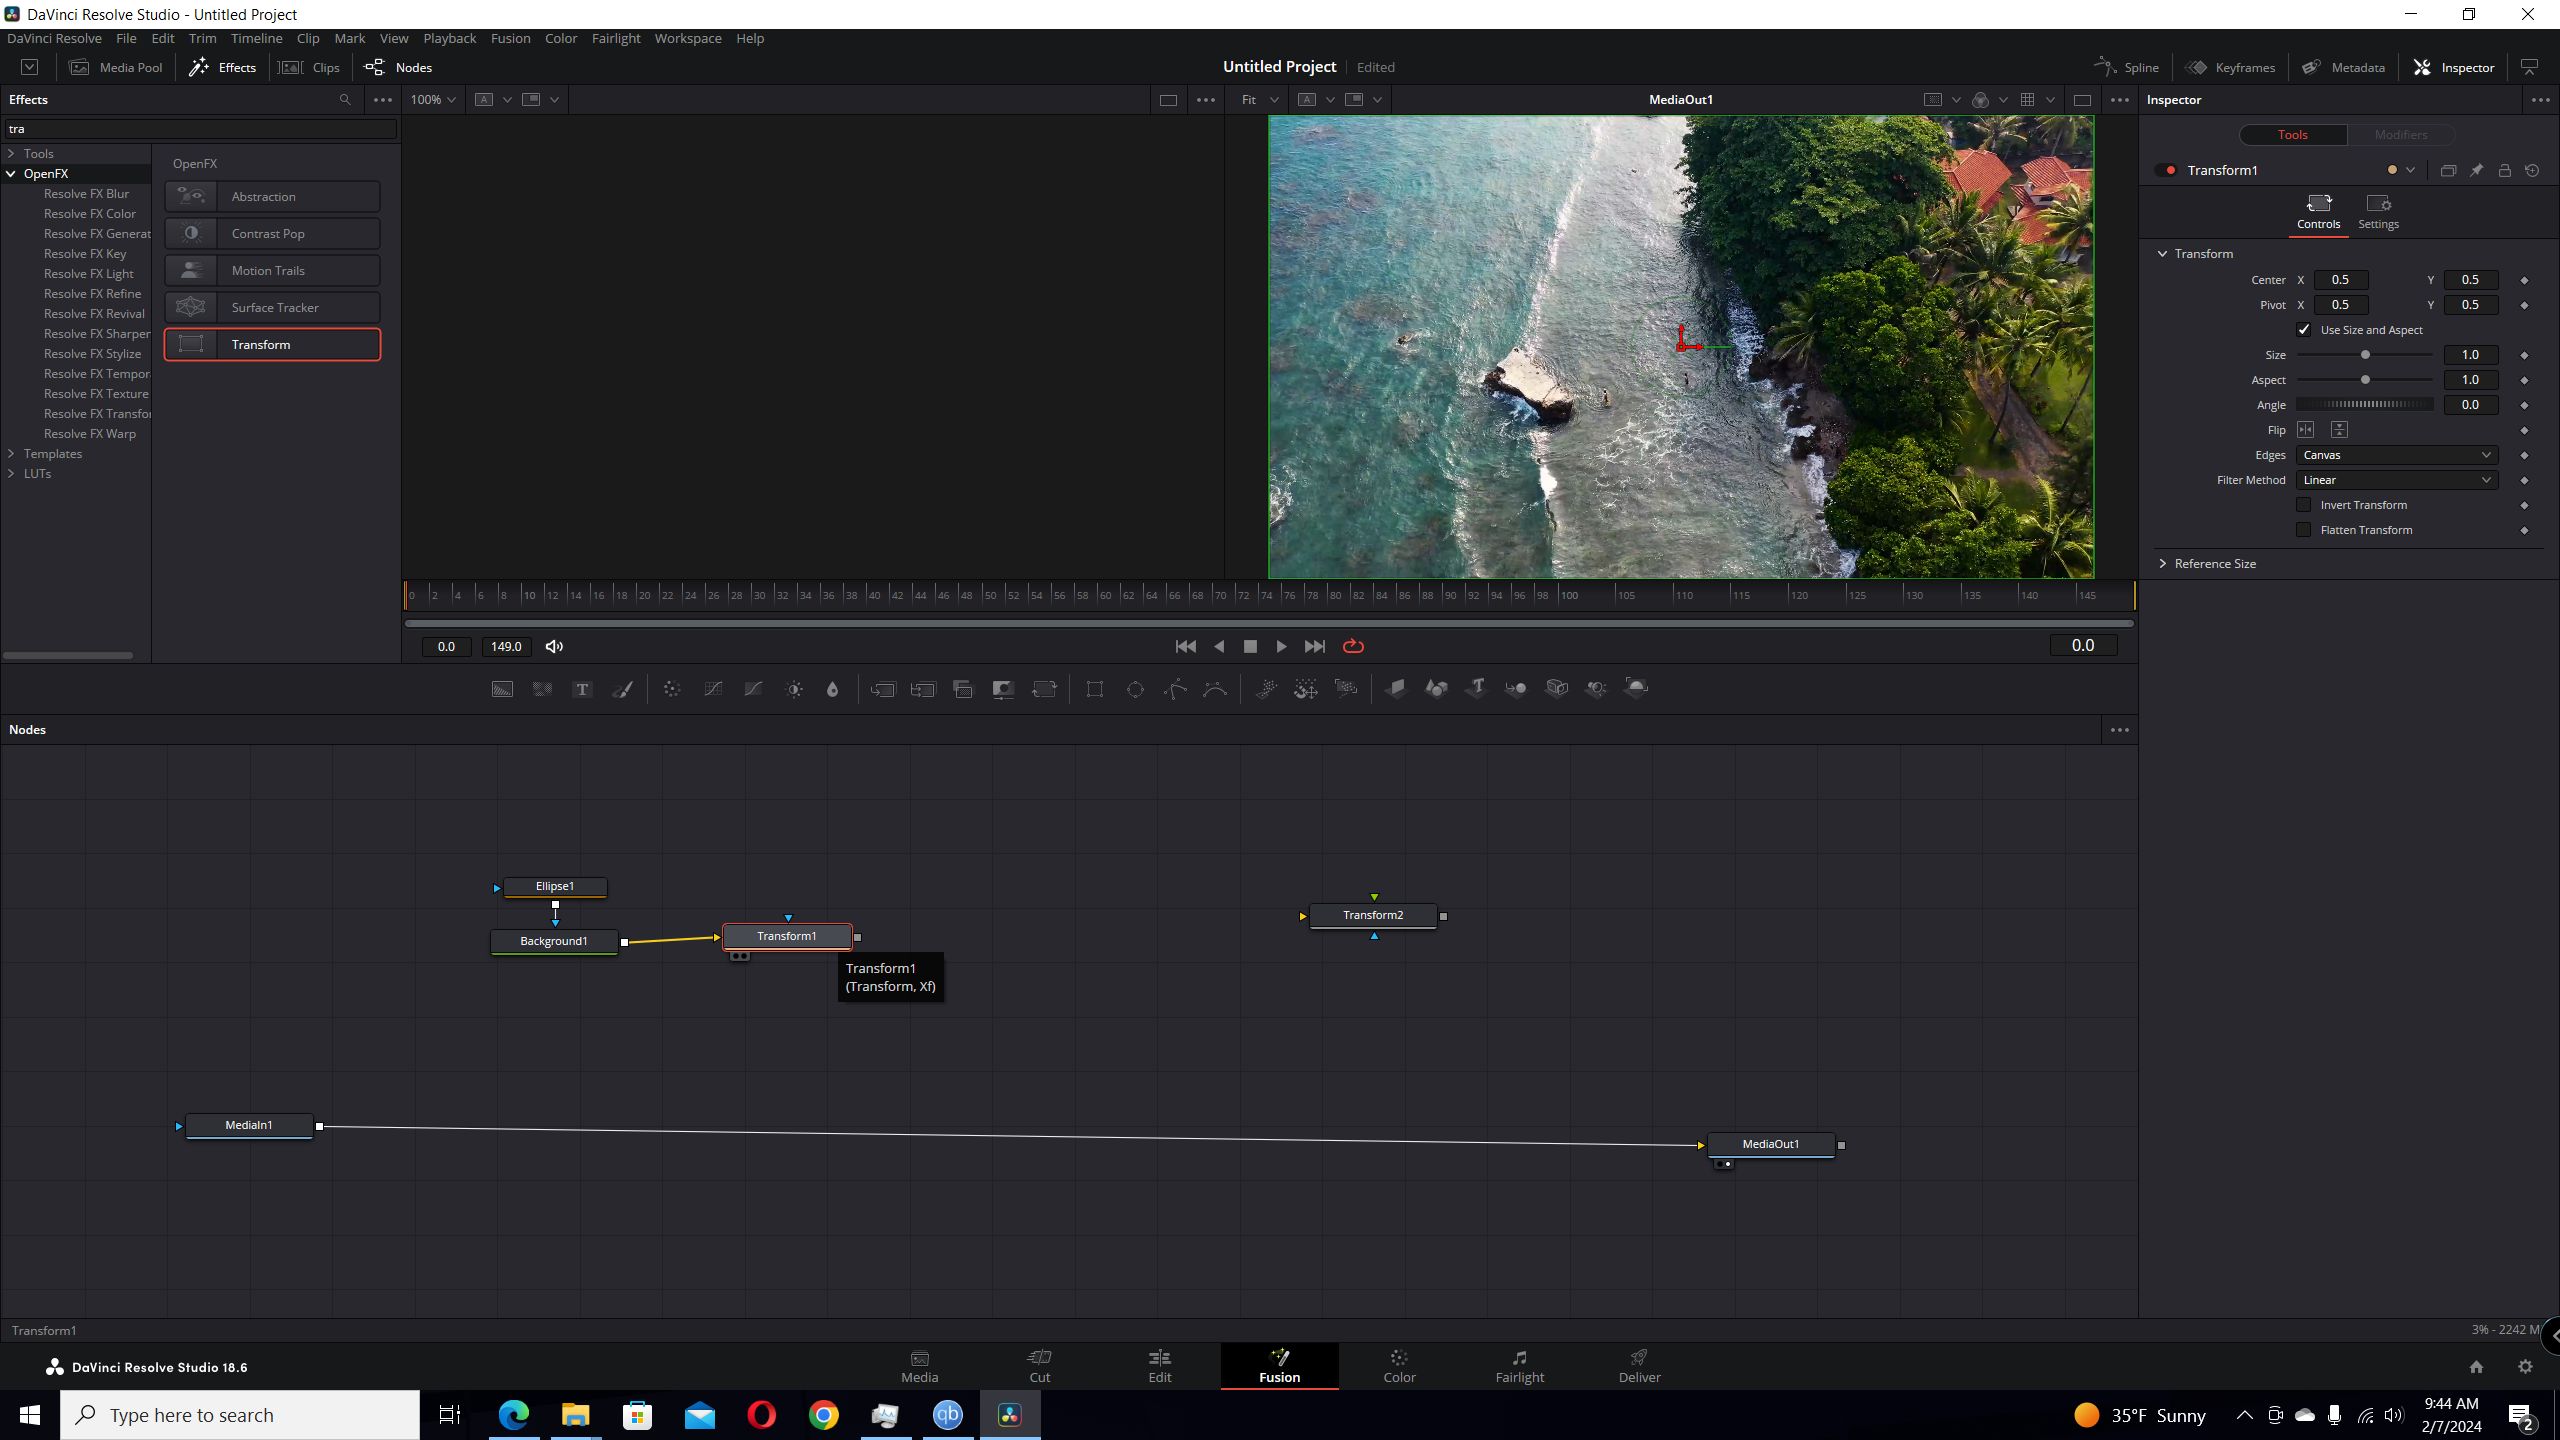Add a Merge node from the toolbar

(883, 689)
